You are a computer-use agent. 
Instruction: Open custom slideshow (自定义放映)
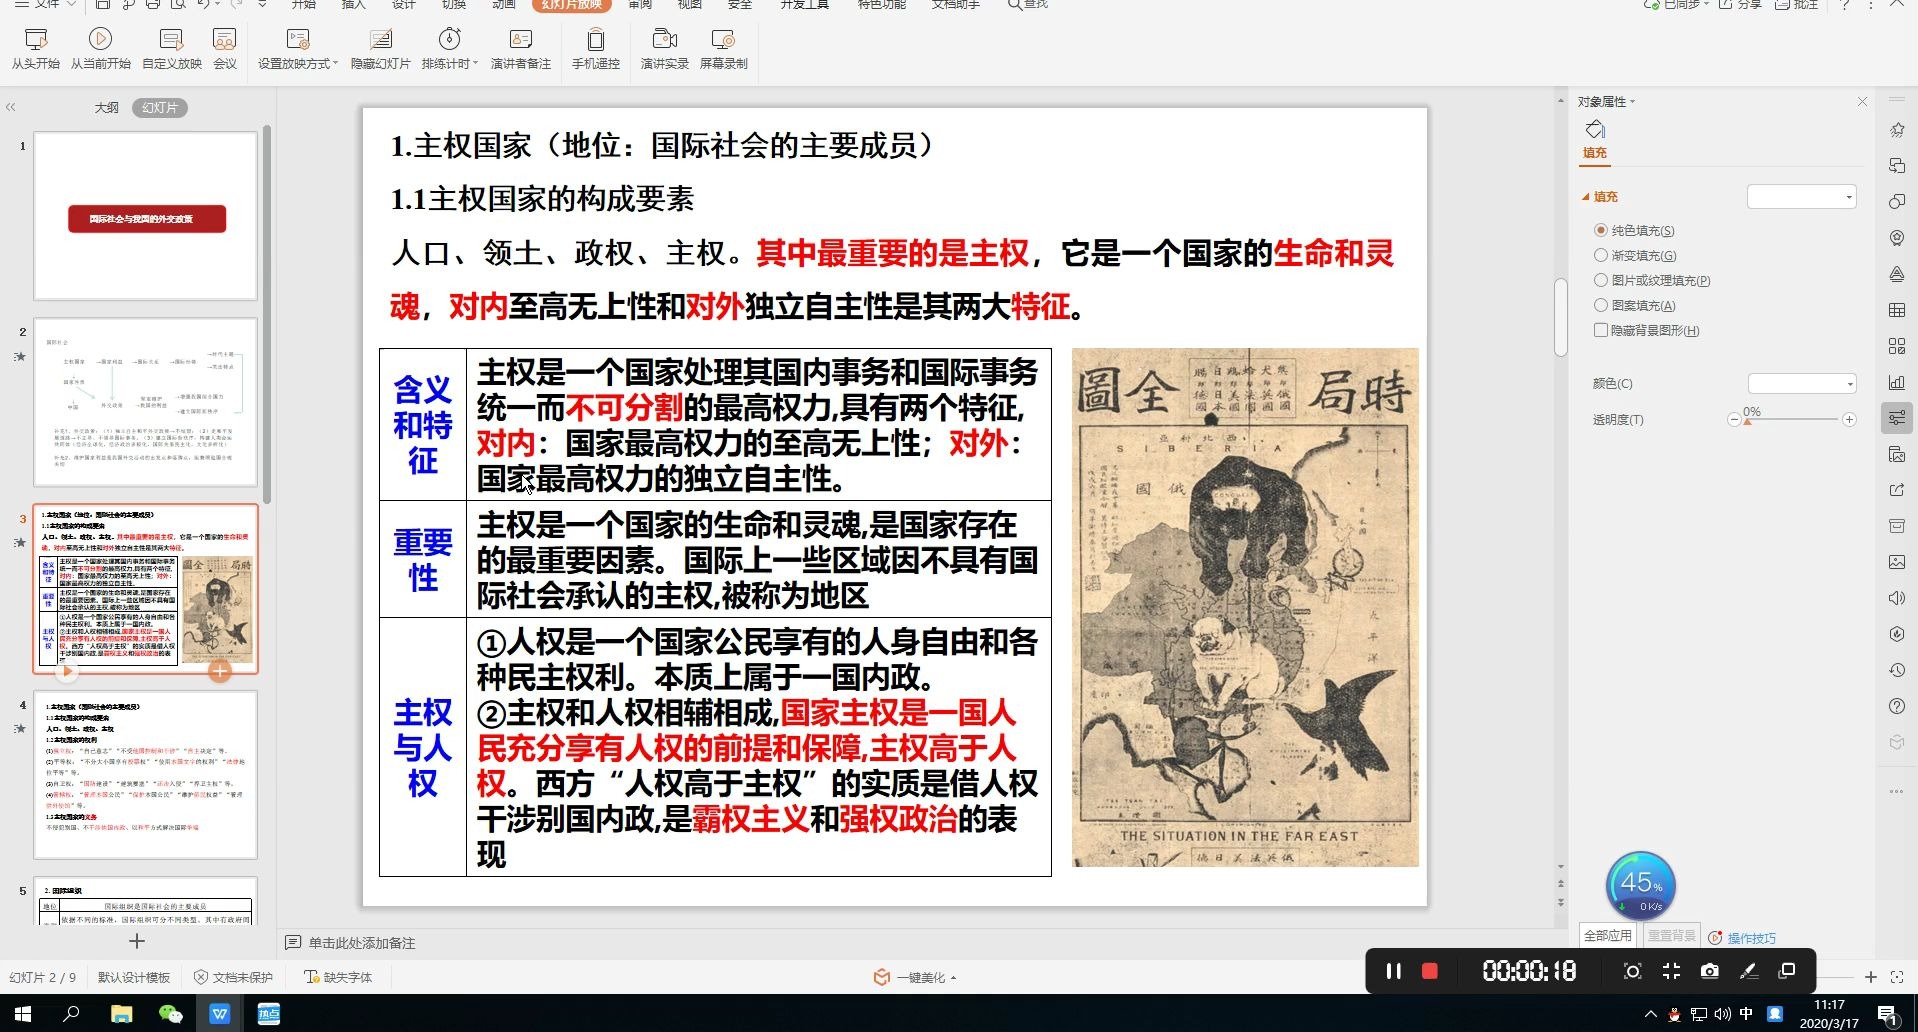tap(172, 48)
